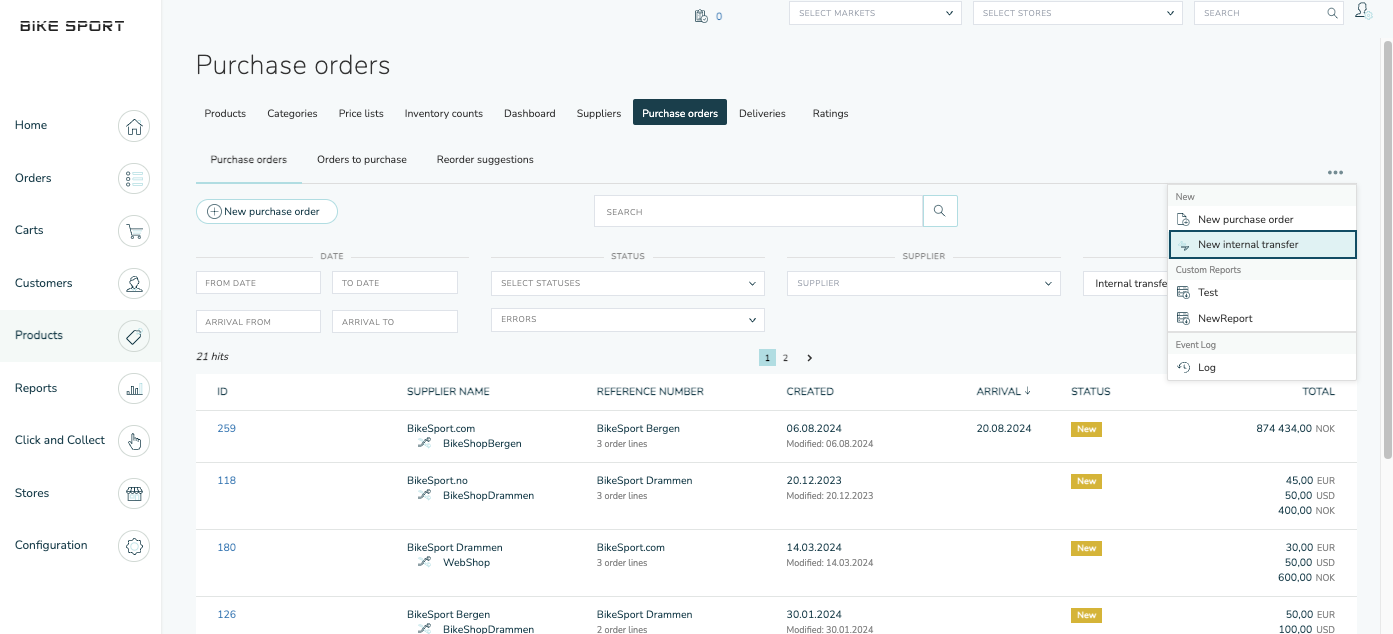Click the New purchase order document icon
This screenshot has width=1393, height=634.
(x=1184, y=219)
